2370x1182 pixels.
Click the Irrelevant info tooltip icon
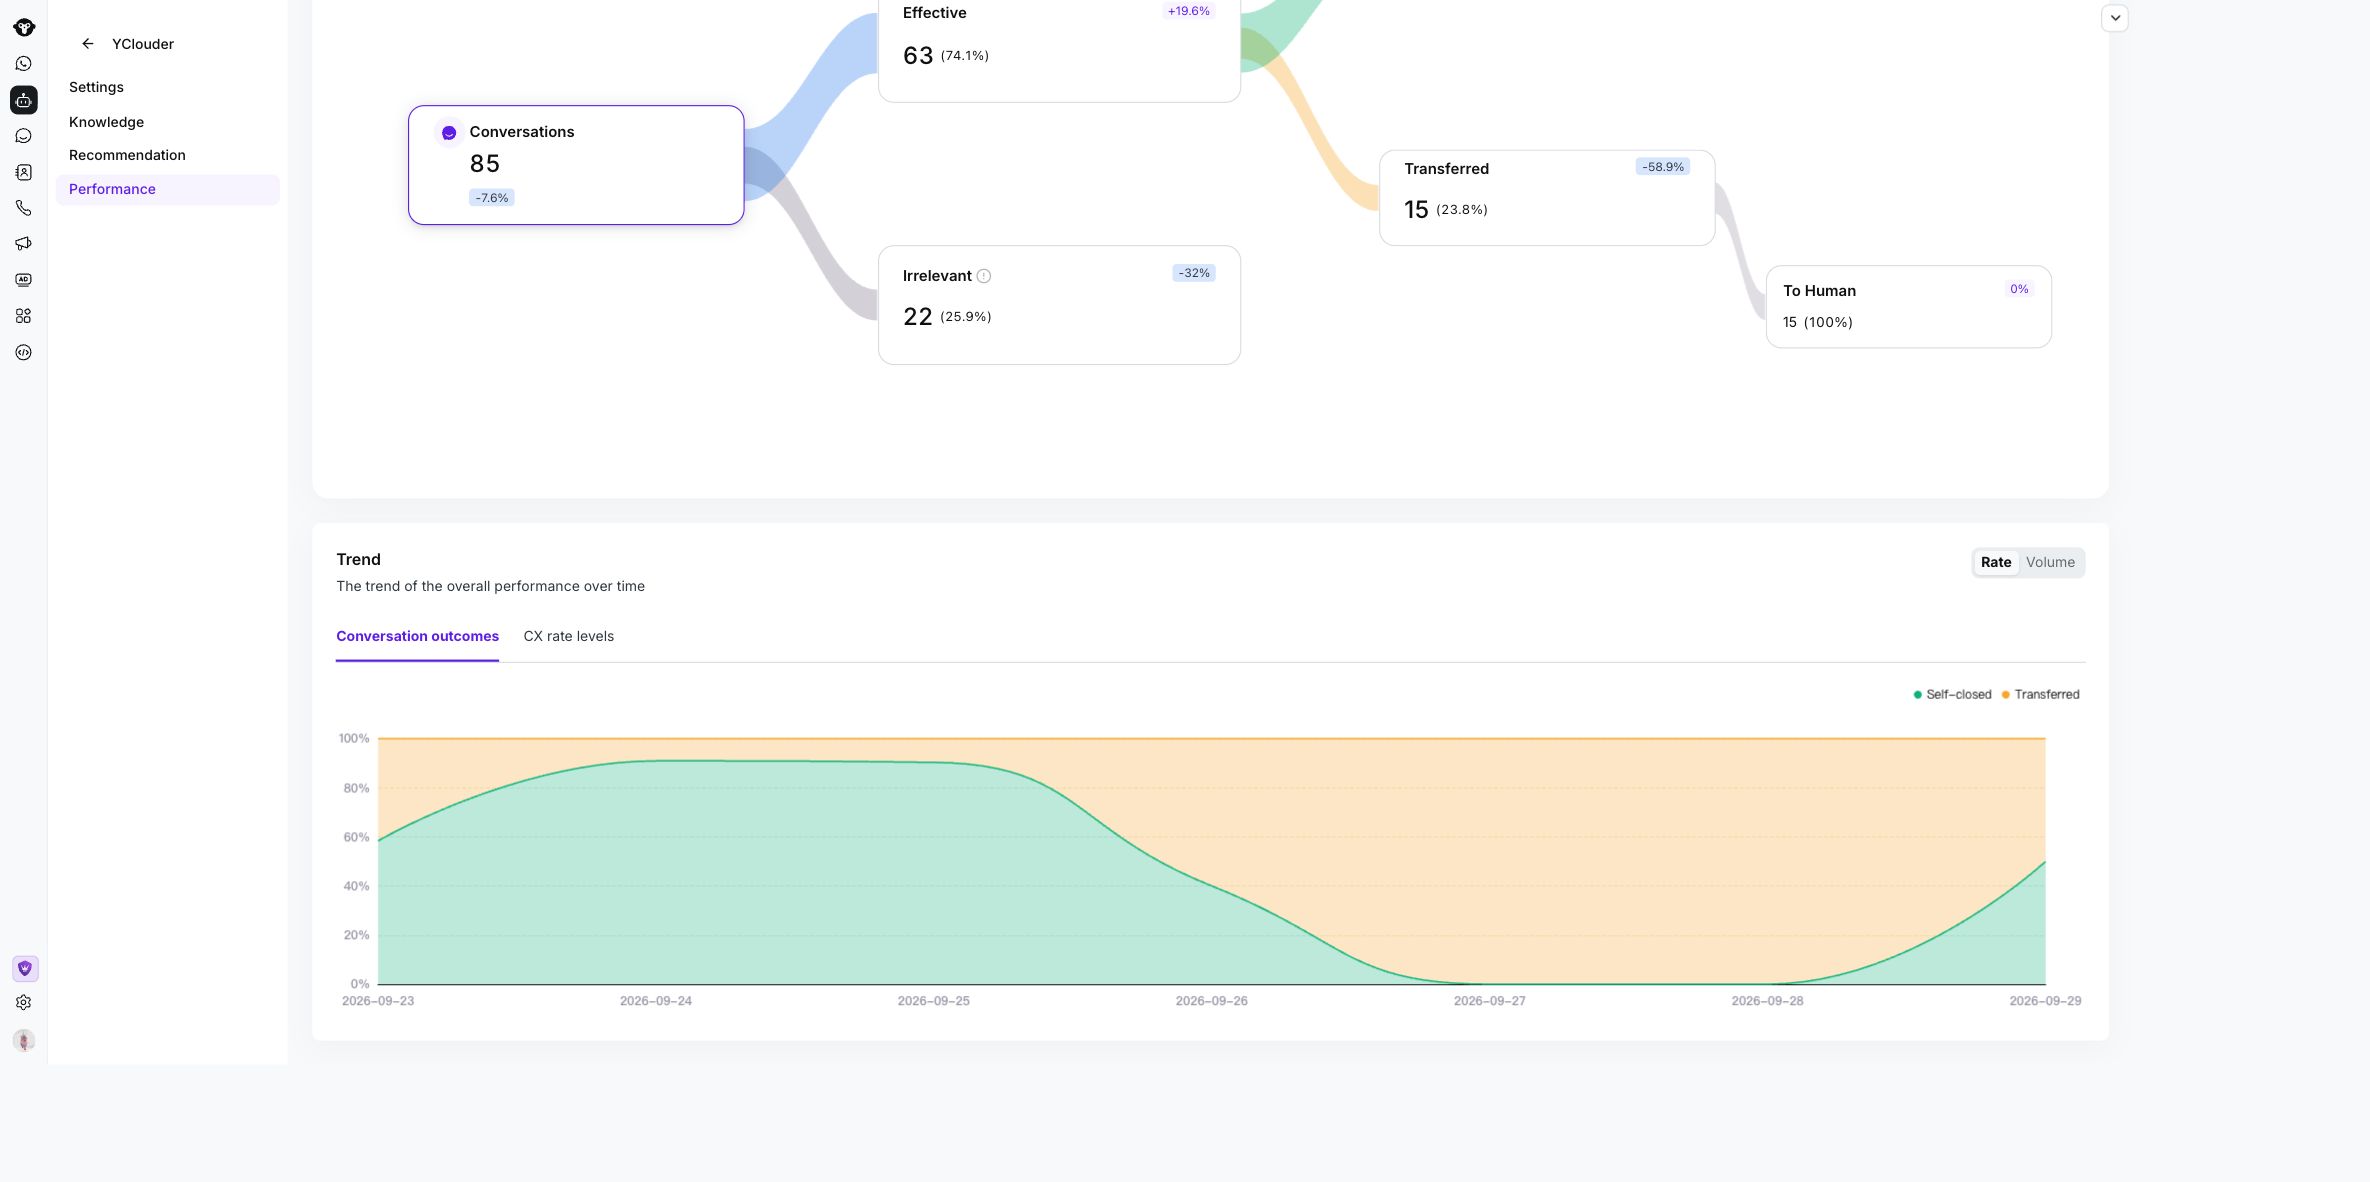pyautogui.click(x=984, y=276)
